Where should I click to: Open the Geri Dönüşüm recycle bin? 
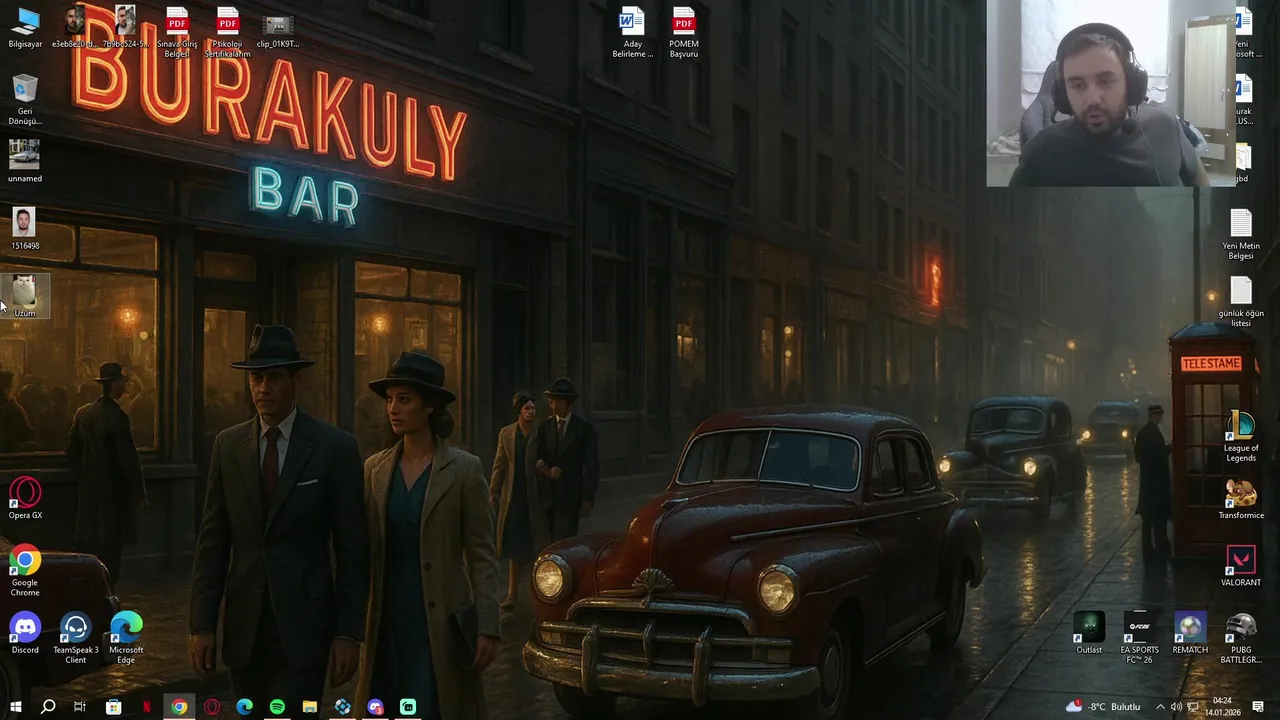25,100
